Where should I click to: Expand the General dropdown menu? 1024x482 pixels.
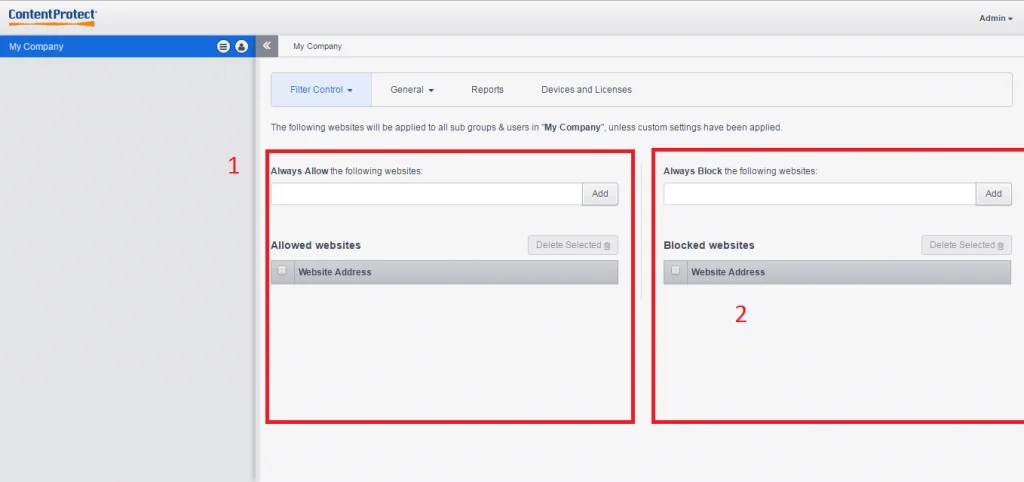[x=411, y=90]
